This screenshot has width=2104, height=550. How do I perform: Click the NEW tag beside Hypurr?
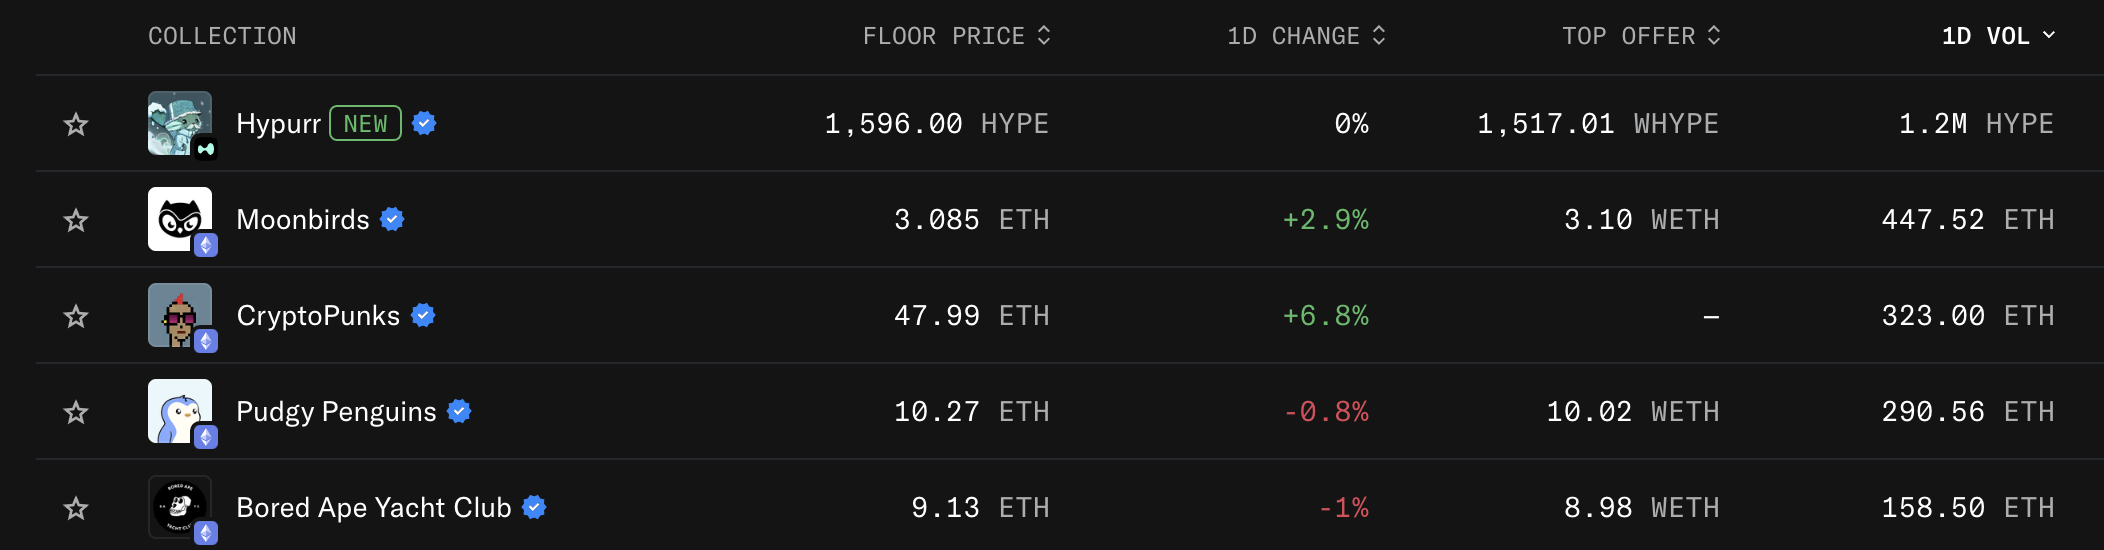coord(365,123)
